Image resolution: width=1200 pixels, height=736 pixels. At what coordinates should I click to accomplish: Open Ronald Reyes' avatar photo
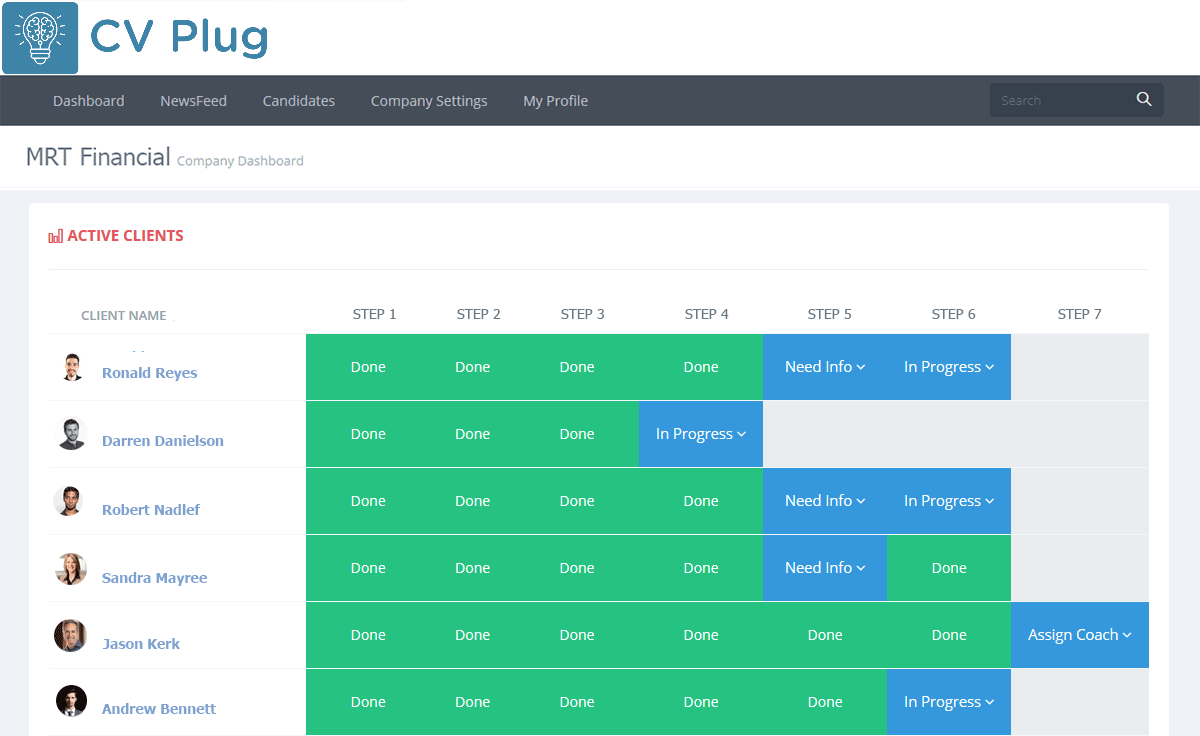[x=70, y=367]
